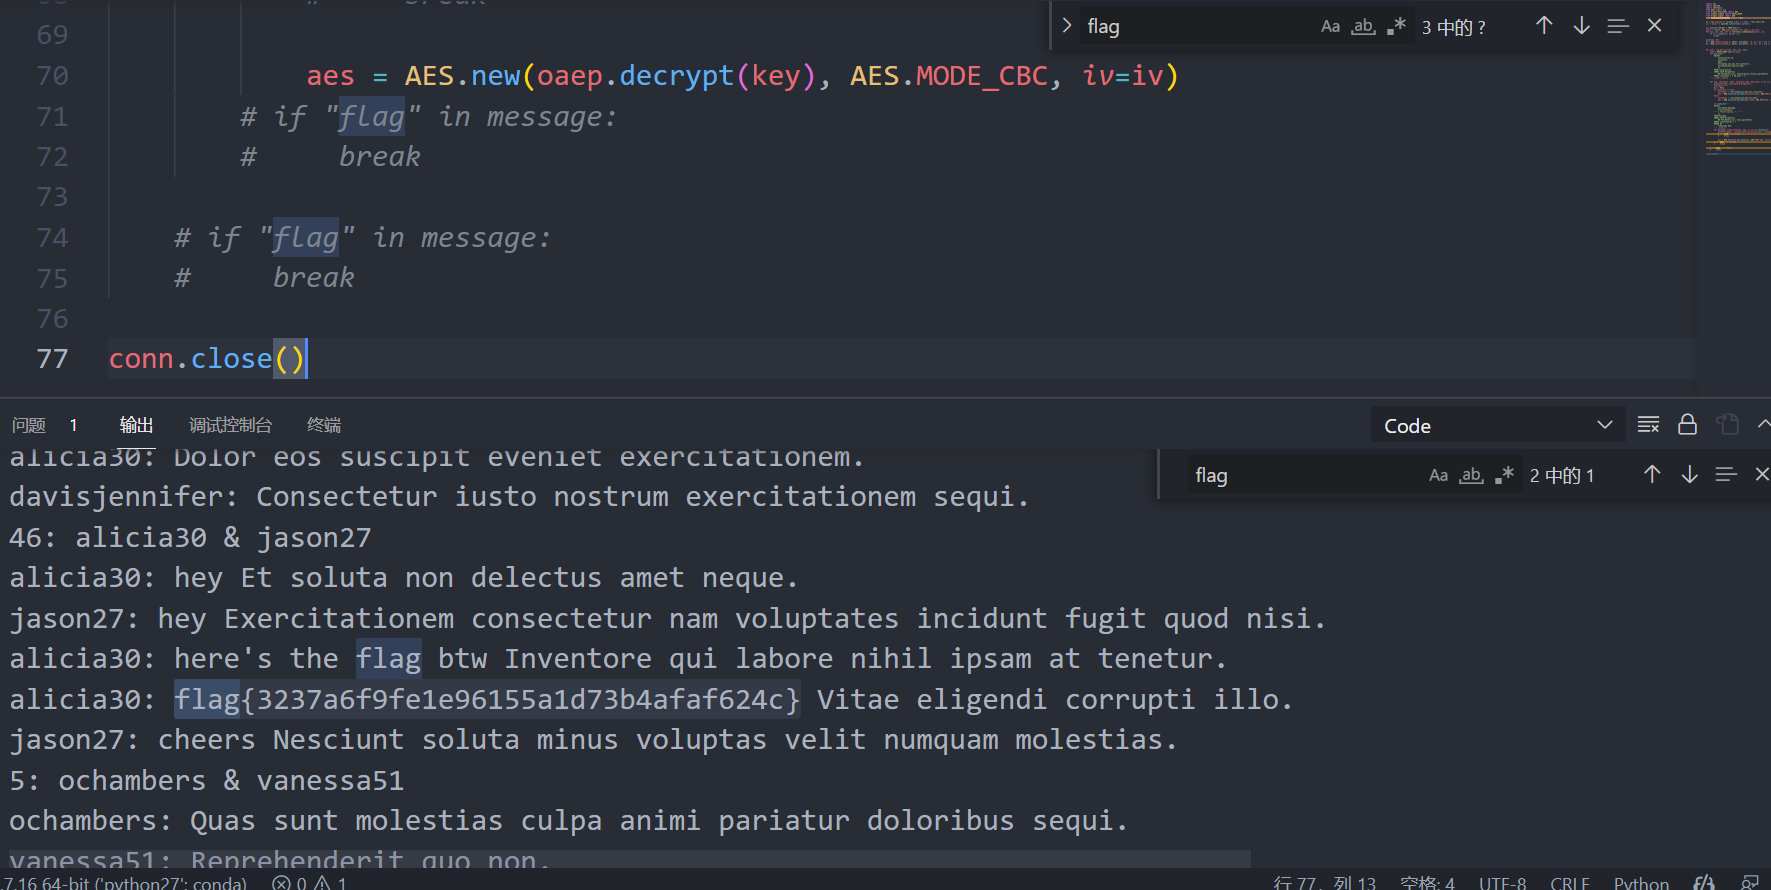Click output line 5: ochambers & vanessa51

(206, 780)
